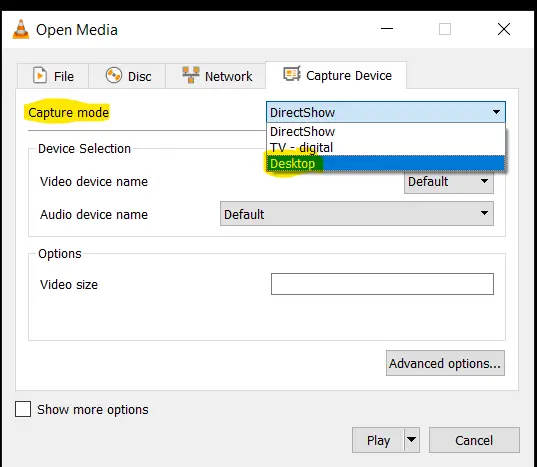Click the Network tab icon
This screenshot has height=467, width=537.
click(191, 75)
